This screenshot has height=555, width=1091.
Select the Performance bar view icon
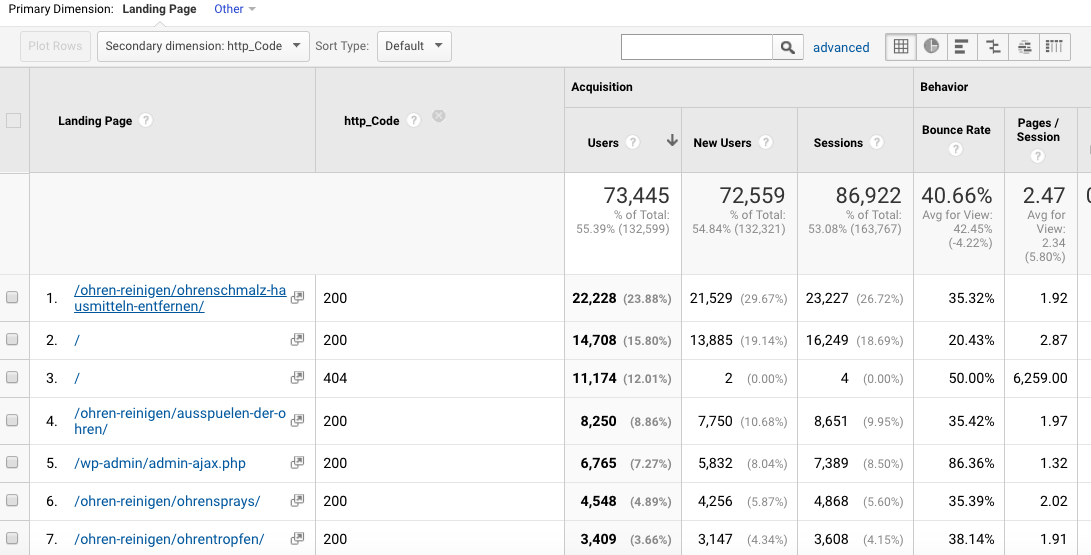tap(961, 47)
